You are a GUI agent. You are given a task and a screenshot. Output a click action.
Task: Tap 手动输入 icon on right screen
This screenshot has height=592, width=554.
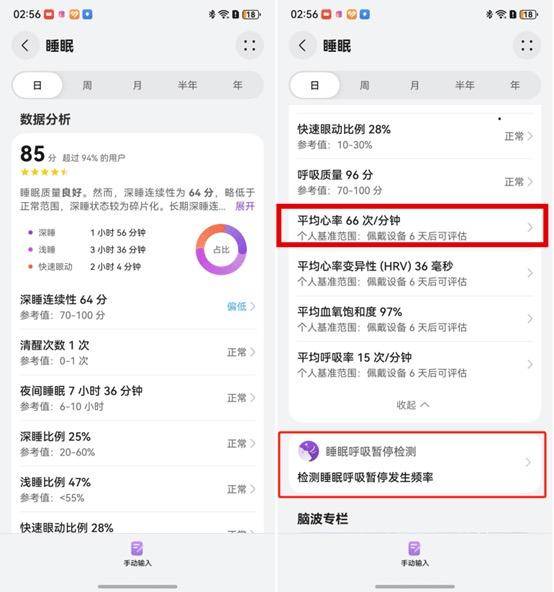click(414, 548)
